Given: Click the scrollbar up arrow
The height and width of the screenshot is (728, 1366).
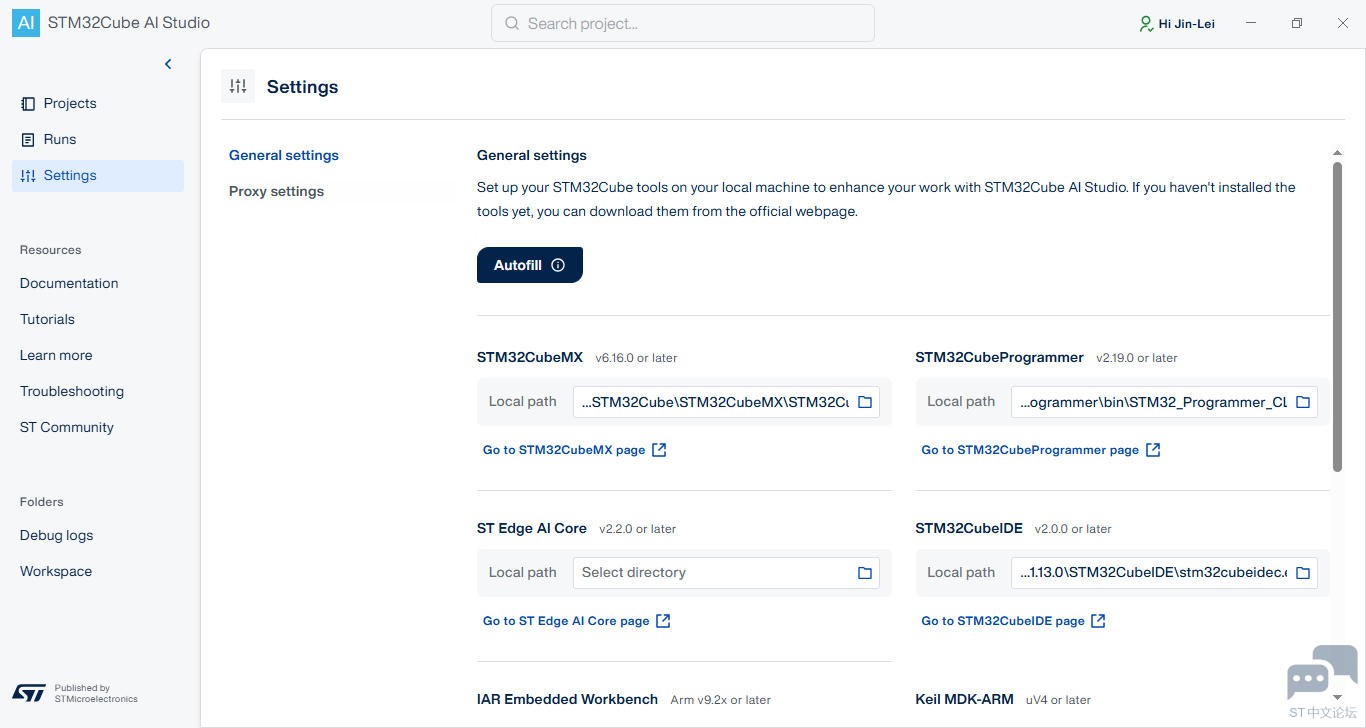Looking at the screenshot, I should click(1337, 153).
